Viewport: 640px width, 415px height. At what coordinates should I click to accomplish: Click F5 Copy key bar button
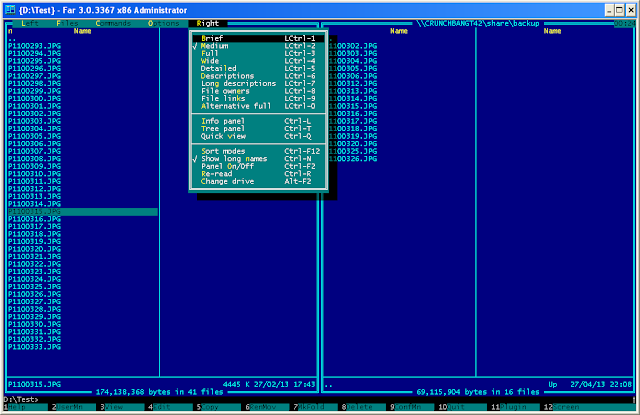pos(219,407)
